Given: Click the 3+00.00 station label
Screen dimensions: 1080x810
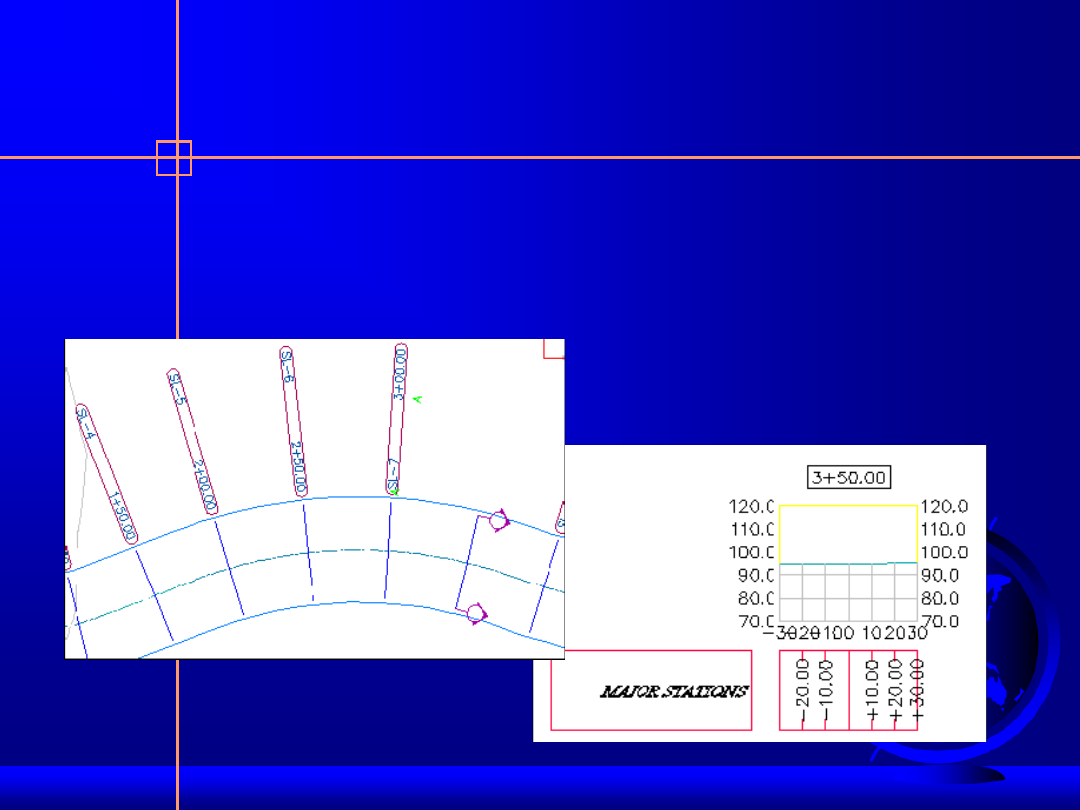Looking at the screenshot, I should coord(401,373).
